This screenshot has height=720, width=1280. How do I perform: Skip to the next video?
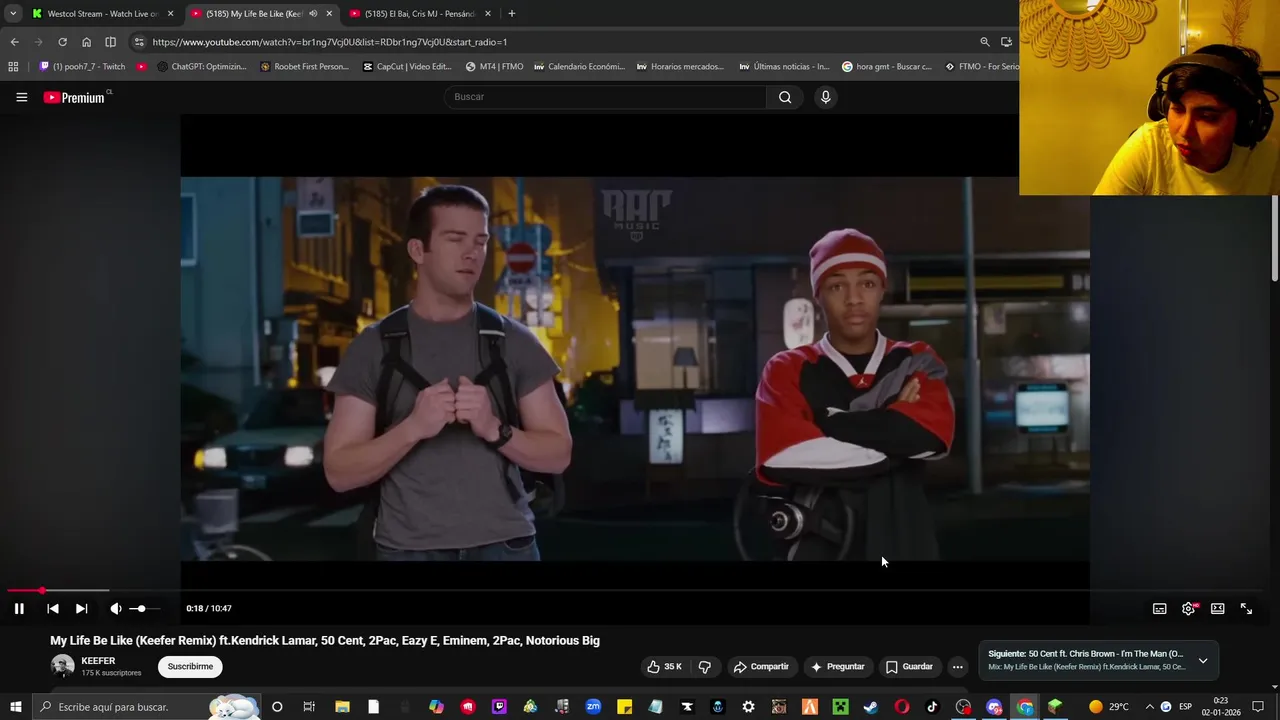point(81,608)
